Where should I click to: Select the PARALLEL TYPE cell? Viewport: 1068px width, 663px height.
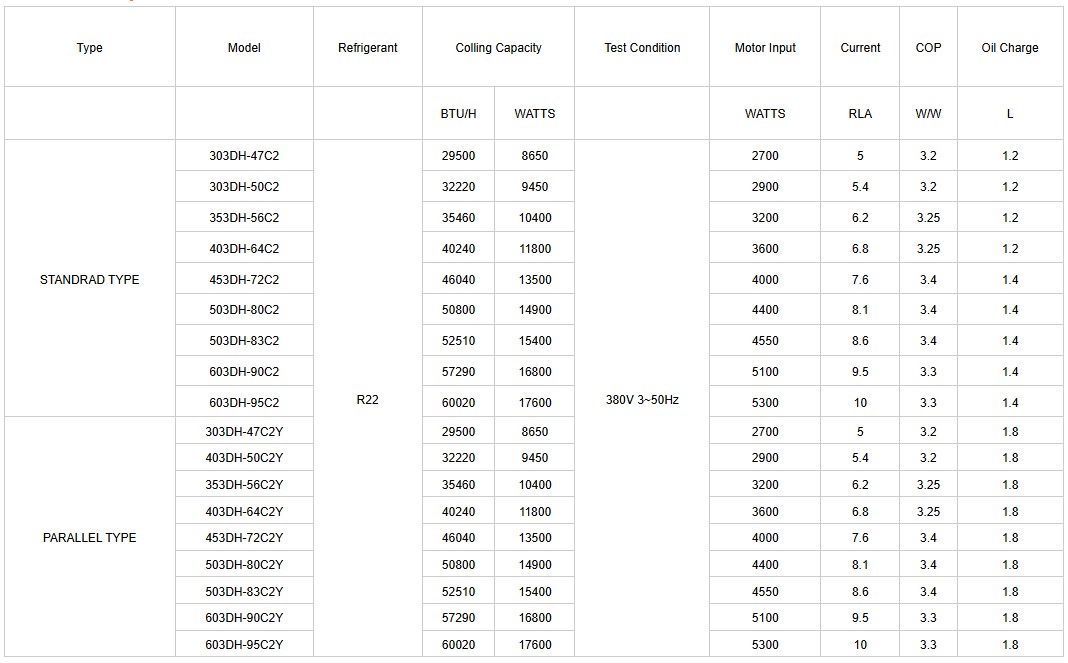90,538
